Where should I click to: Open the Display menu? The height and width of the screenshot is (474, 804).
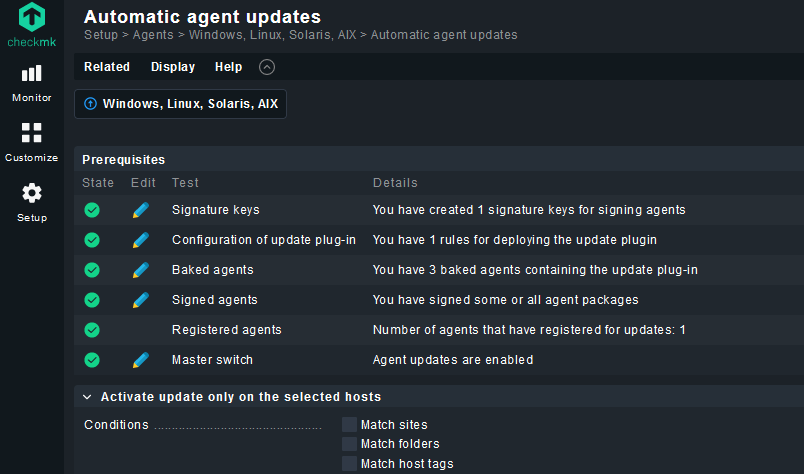tap(173, 67)
